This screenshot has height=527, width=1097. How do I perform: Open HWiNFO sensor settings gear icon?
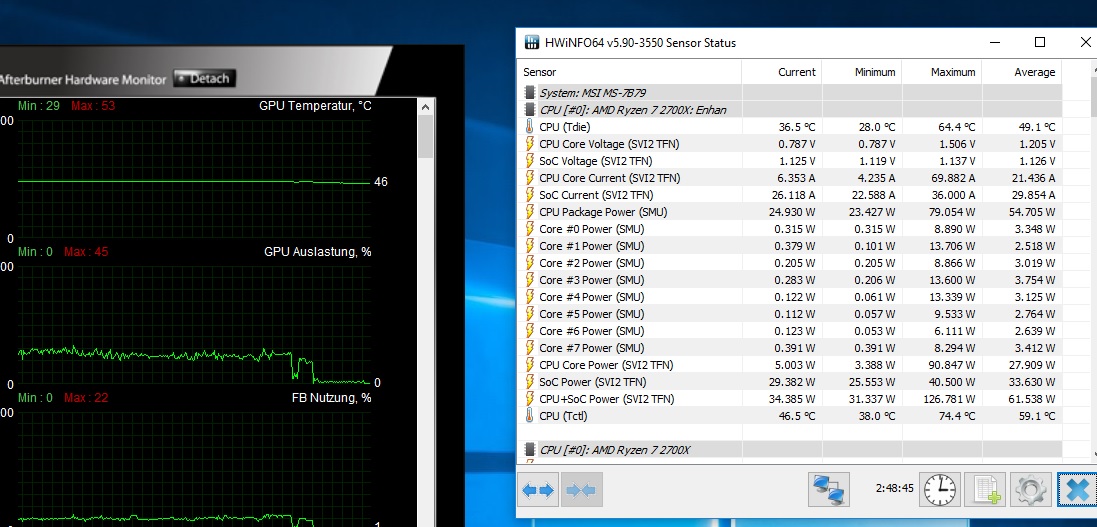pos(1031,489)
